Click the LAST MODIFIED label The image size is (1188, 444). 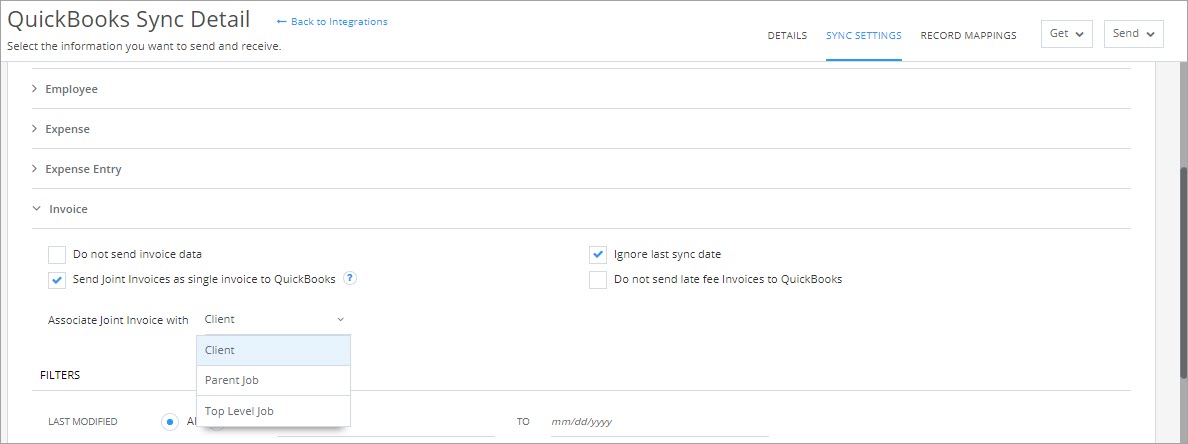coord(83,421)
